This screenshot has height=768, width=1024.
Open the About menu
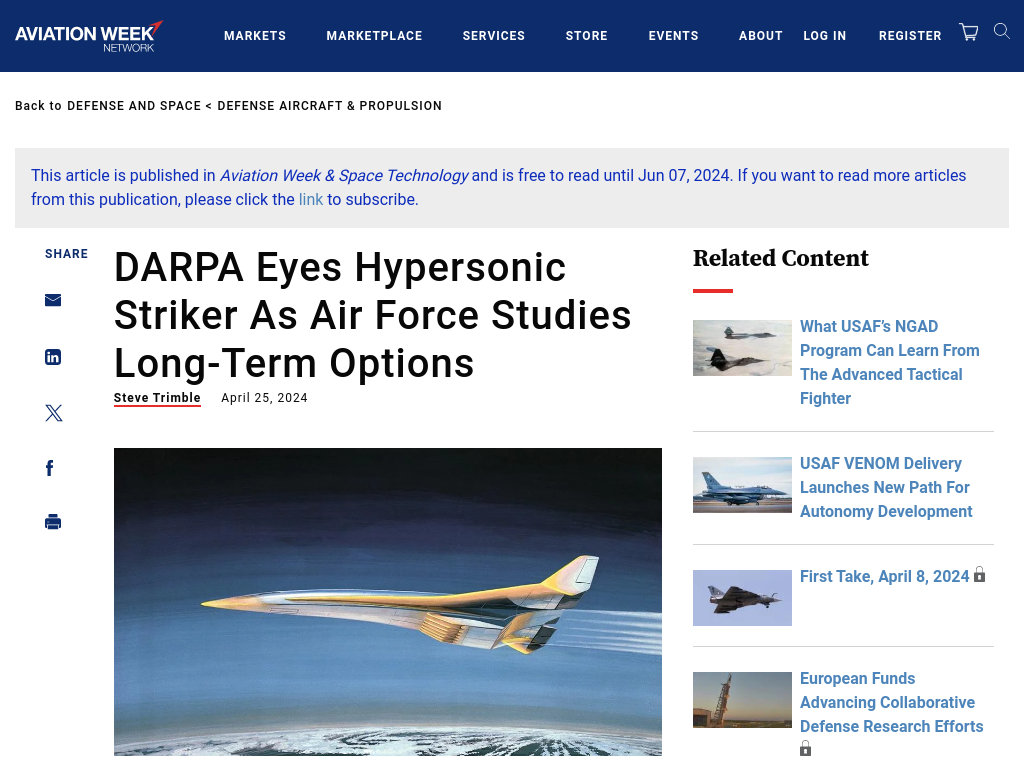761,36
